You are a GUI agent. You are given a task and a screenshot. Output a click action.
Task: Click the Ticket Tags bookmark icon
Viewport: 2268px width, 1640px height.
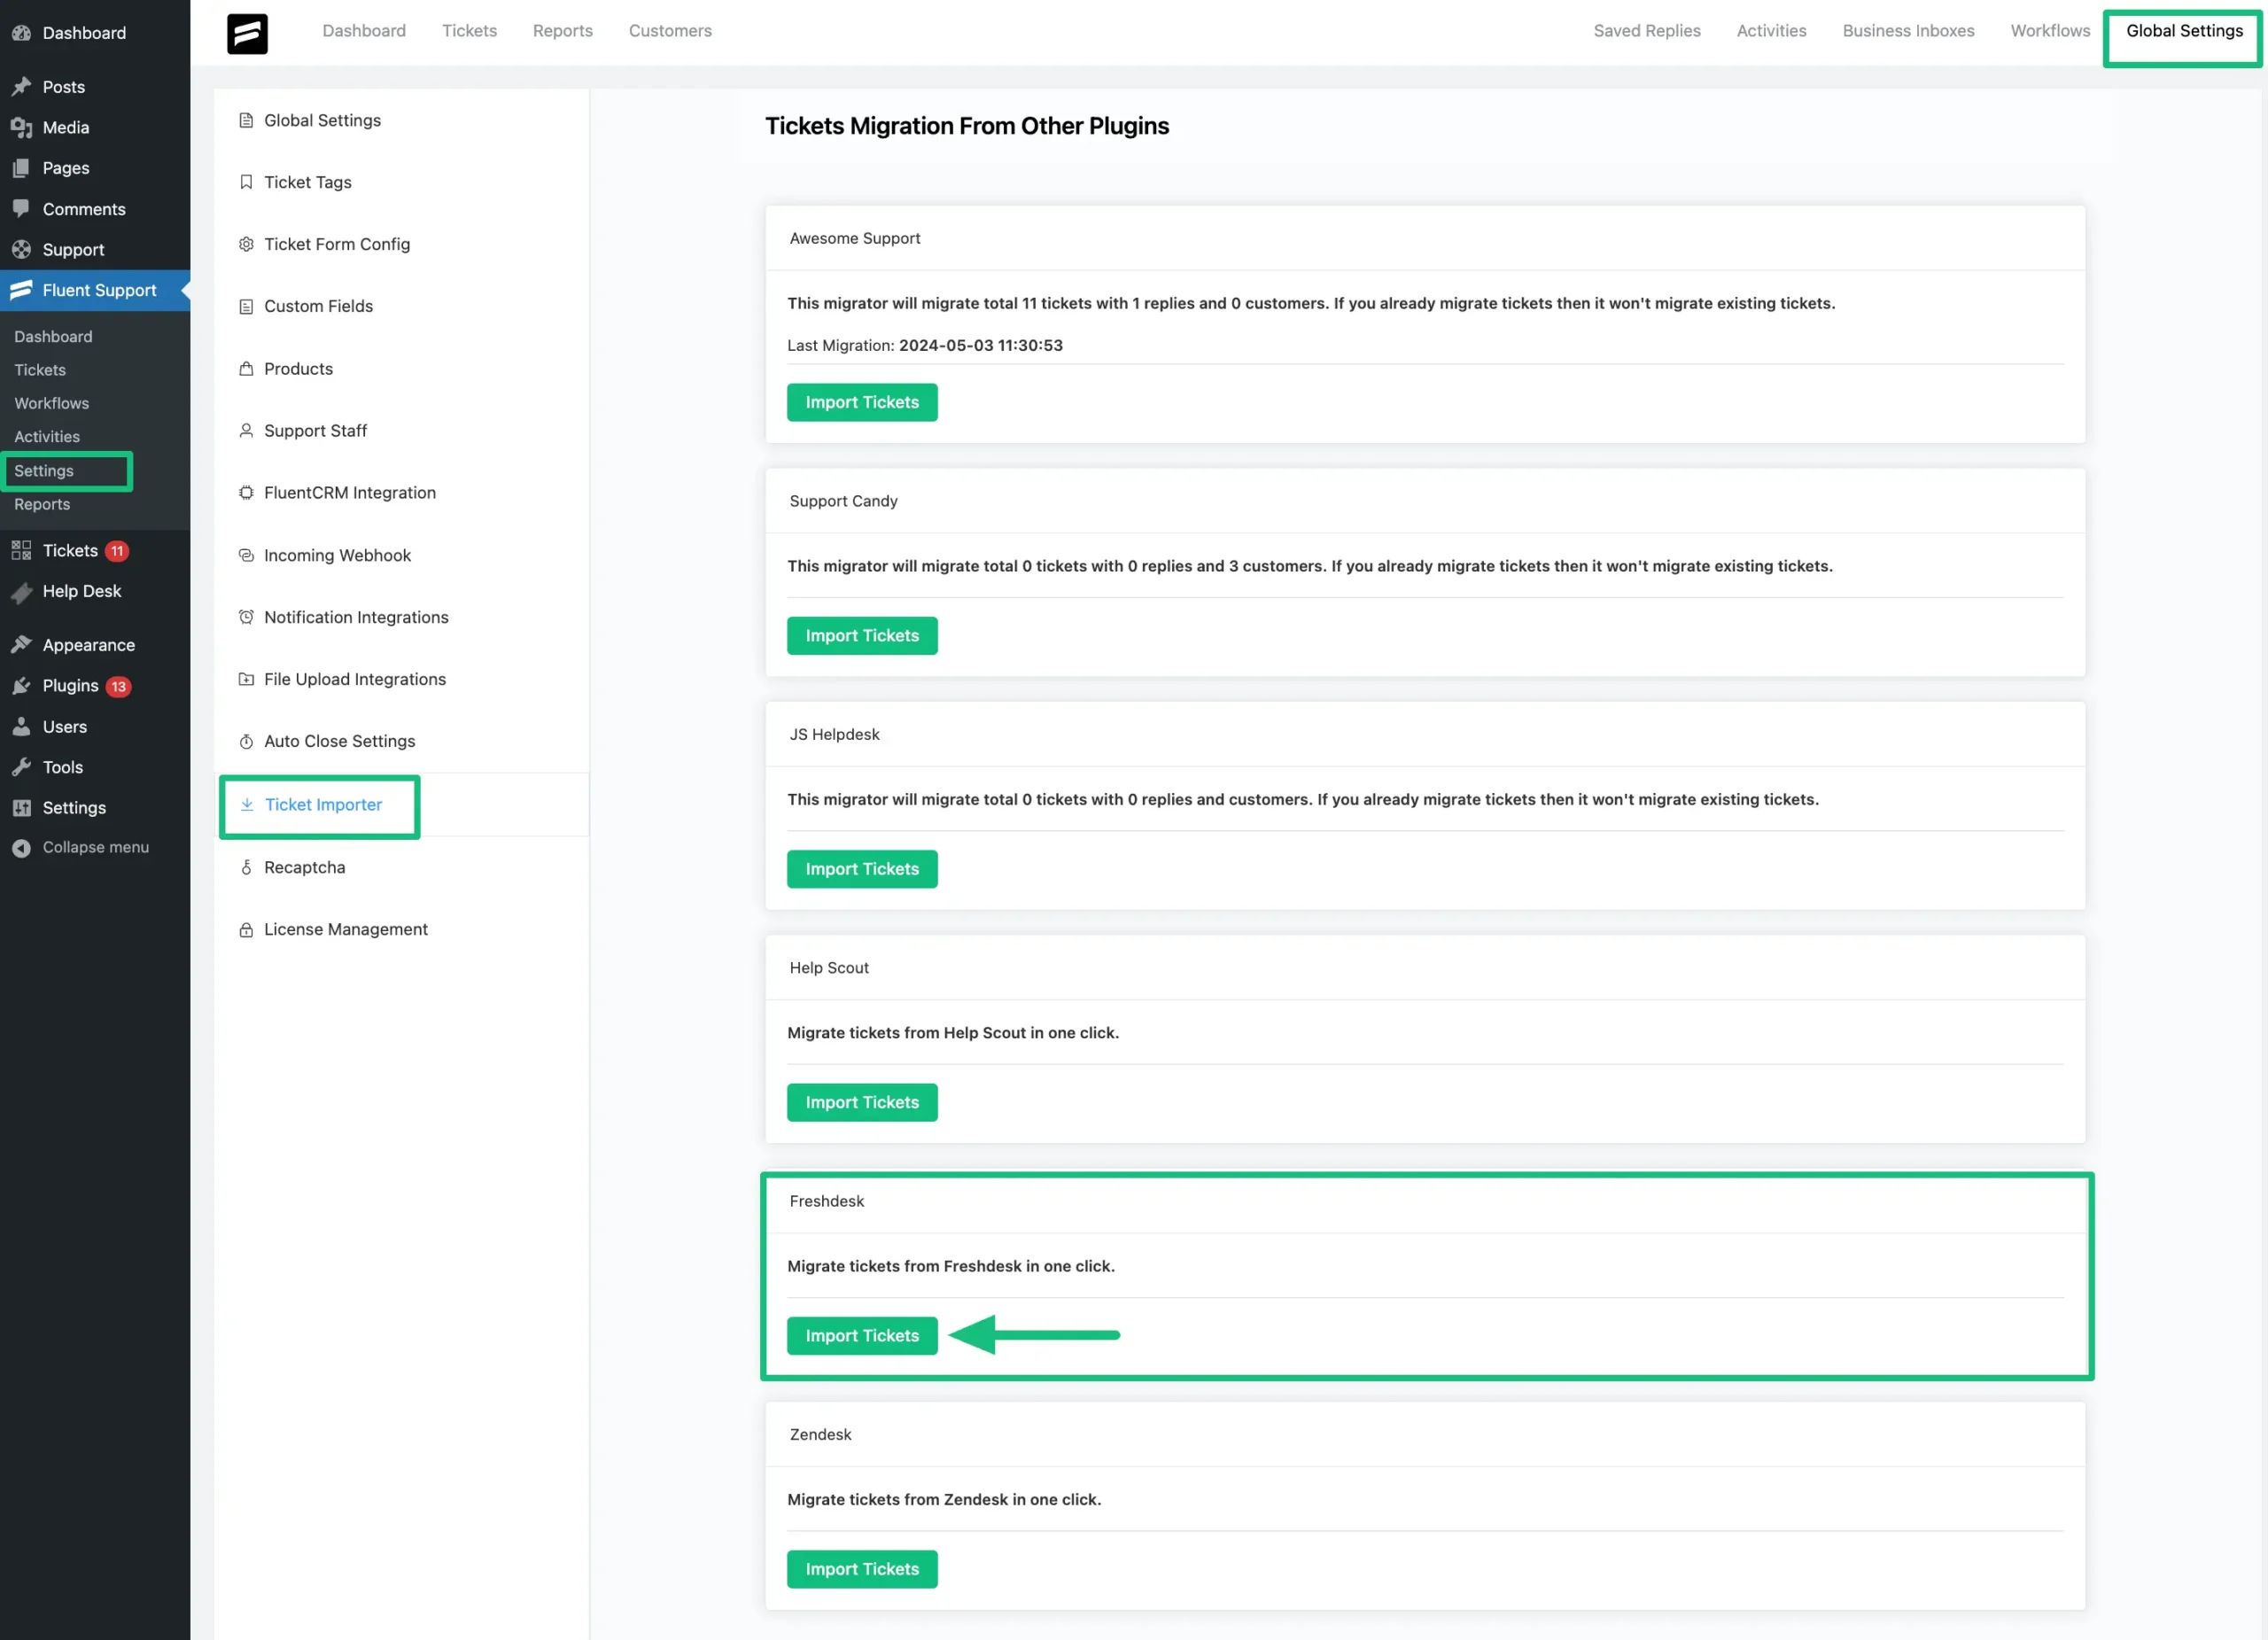[x=246, y=182]
